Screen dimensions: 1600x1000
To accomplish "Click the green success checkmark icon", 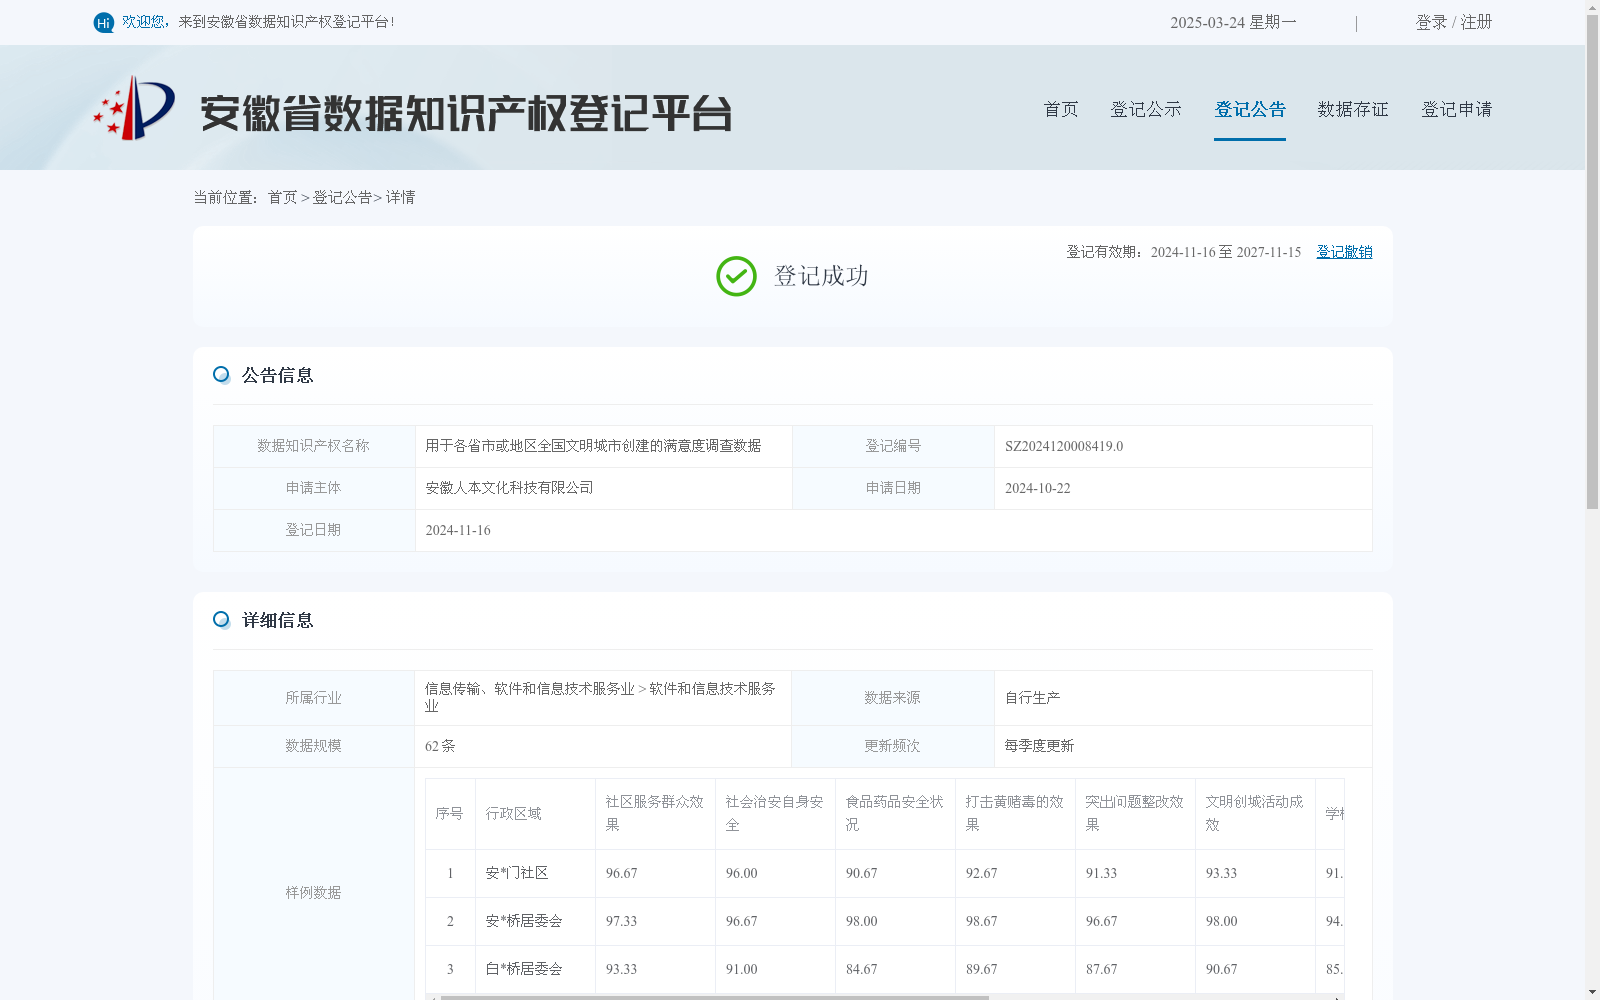I will pos(736,276).
